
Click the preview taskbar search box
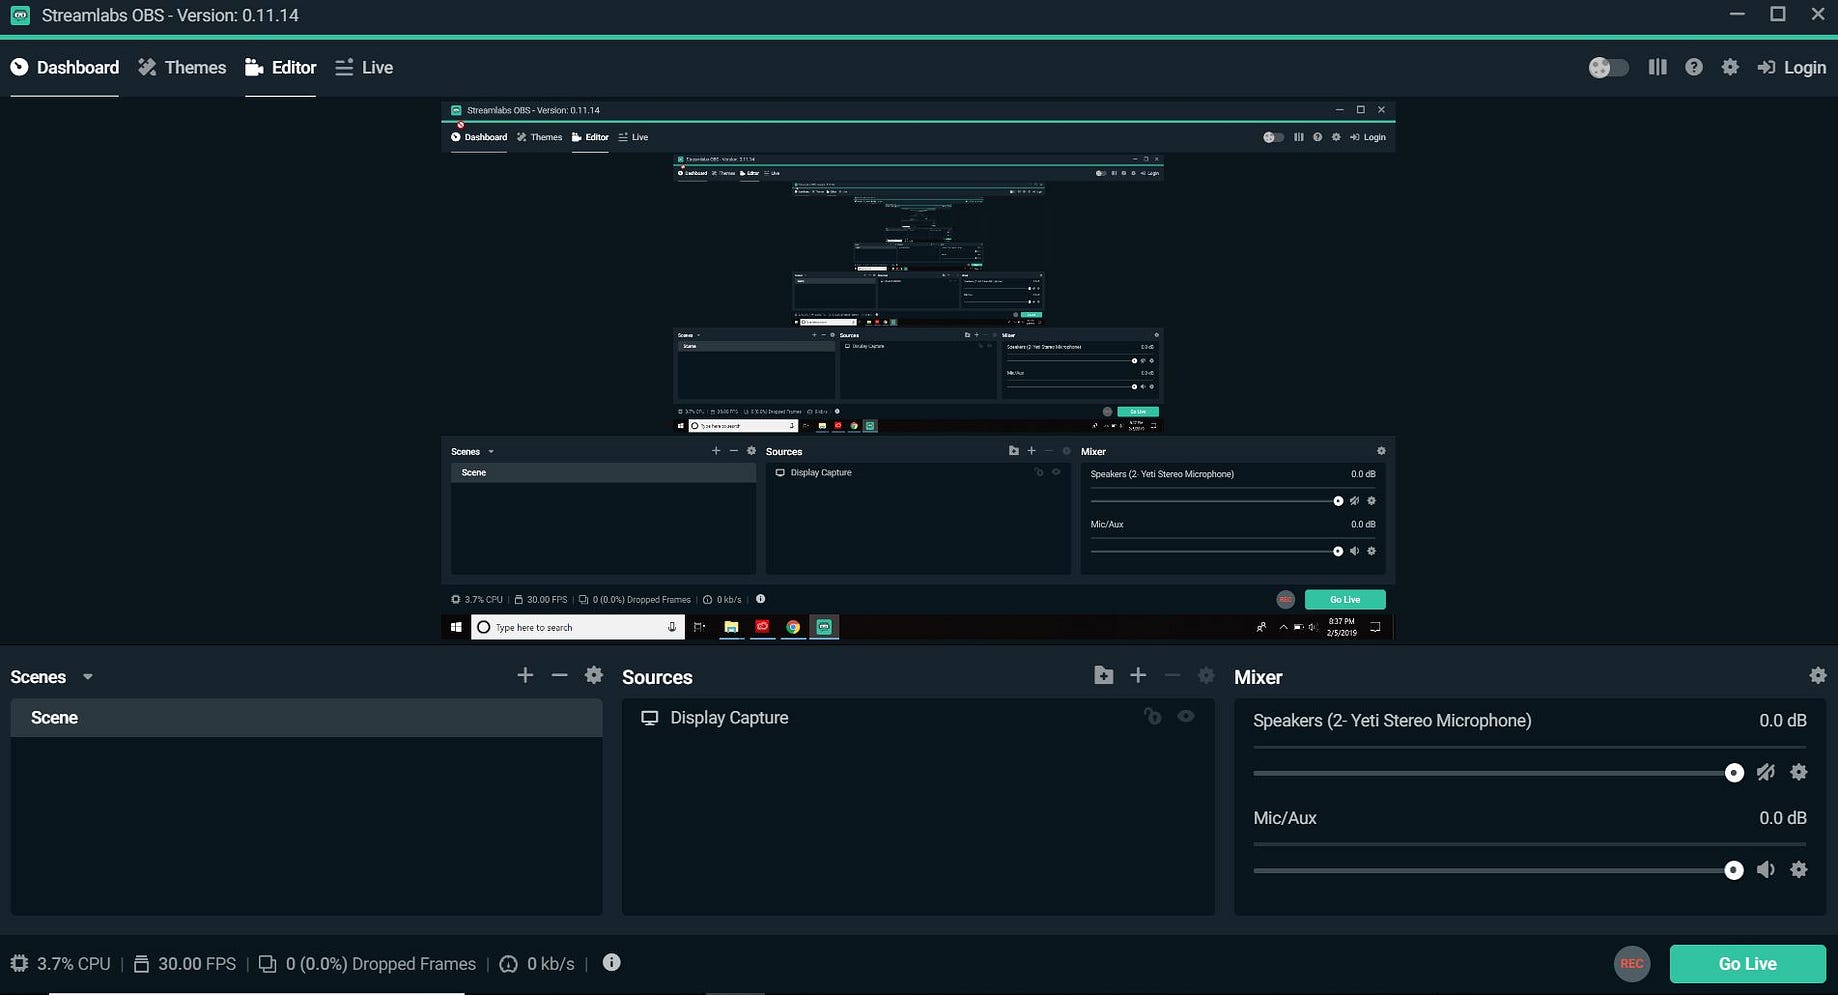[578, 627]
